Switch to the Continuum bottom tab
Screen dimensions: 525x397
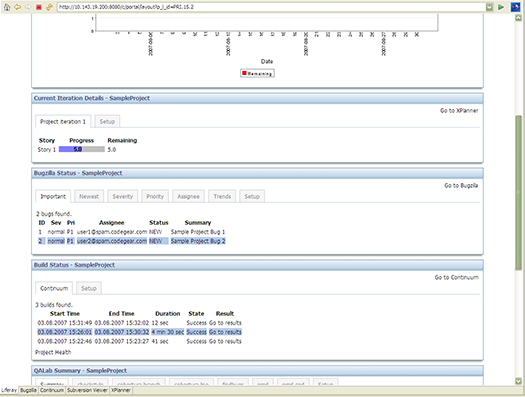52,390
